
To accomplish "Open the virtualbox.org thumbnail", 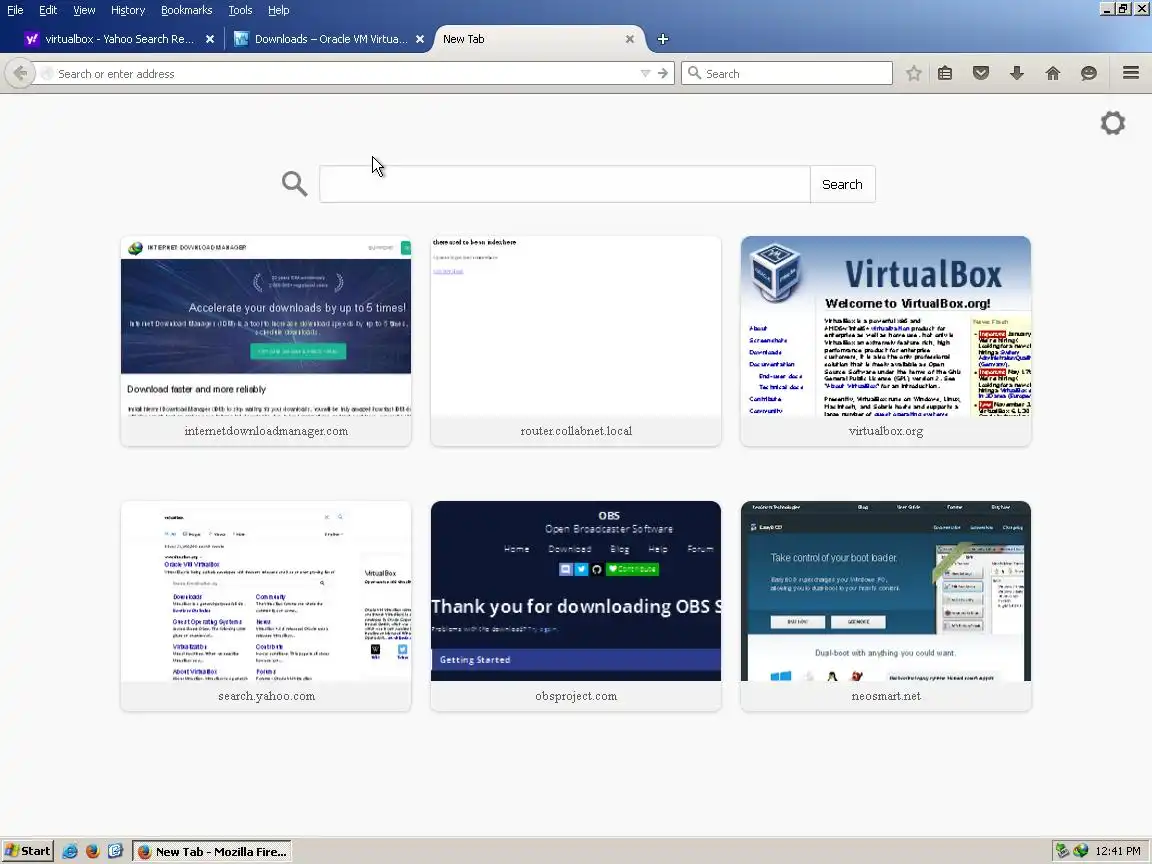I will 886,341.
